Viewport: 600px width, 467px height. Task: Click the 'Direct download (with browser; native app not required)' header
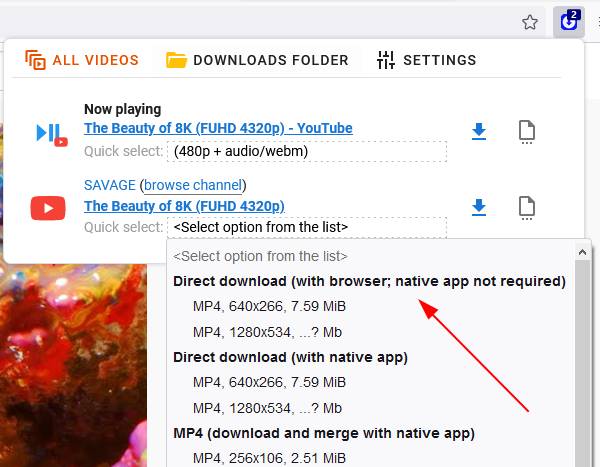coord(369,281)
